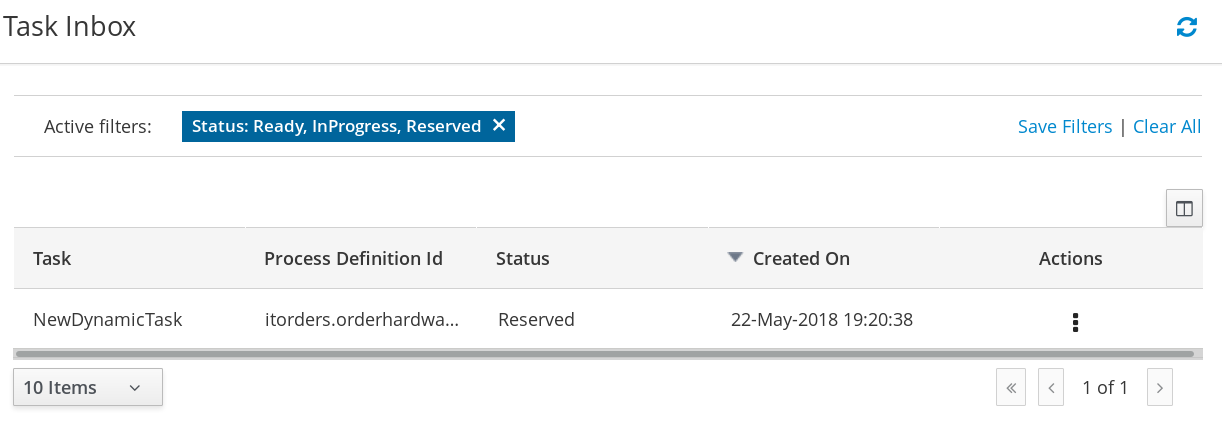Select the Status: Ready, InProgress, Reserved filter chip
The image size is (1222, 439).
click(336, 126)
